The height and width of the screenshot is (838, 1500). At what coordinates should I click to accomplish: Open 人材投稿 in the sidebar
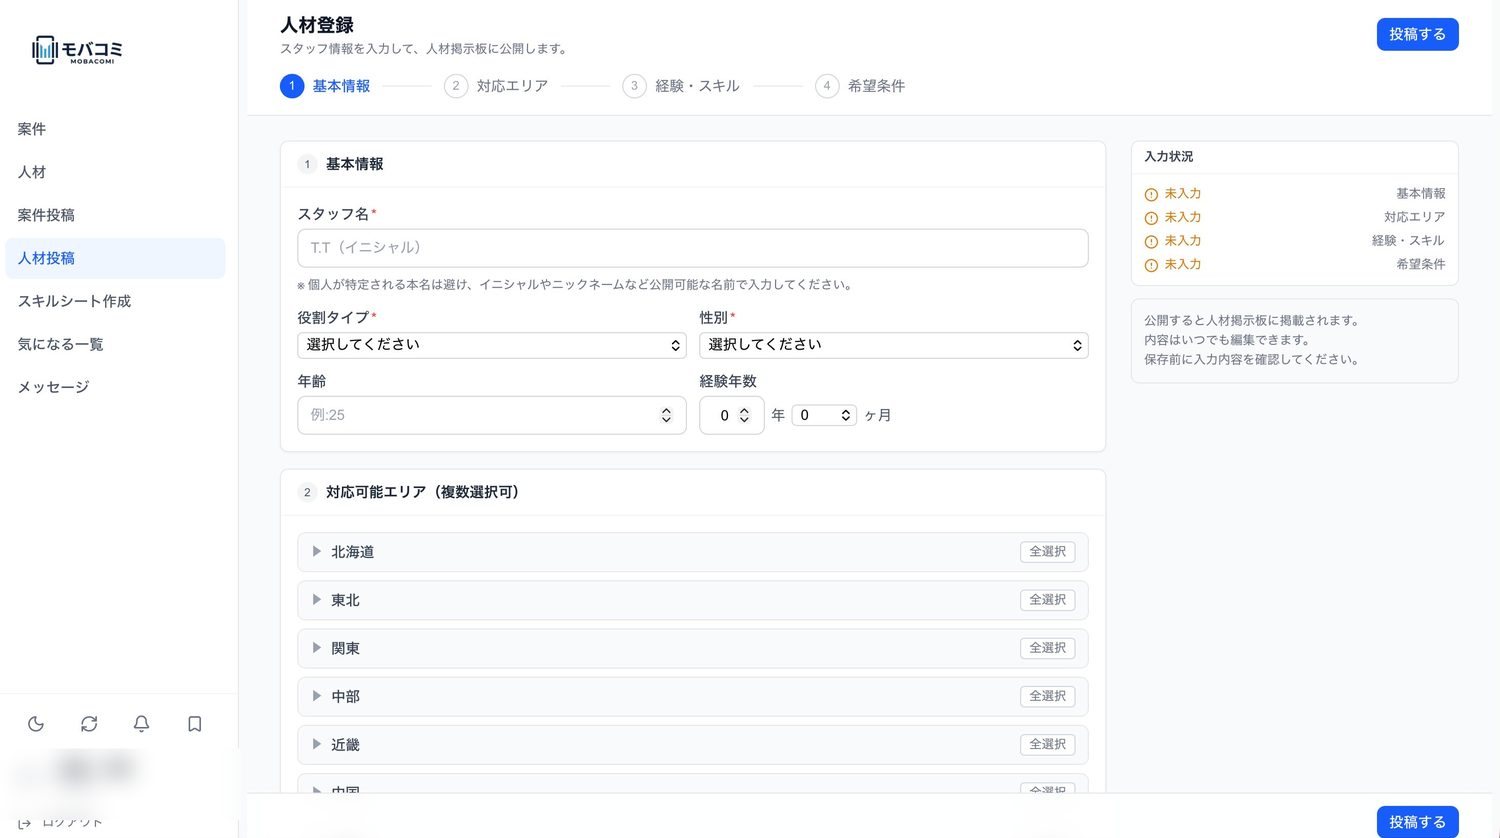[x=115, y=258]
